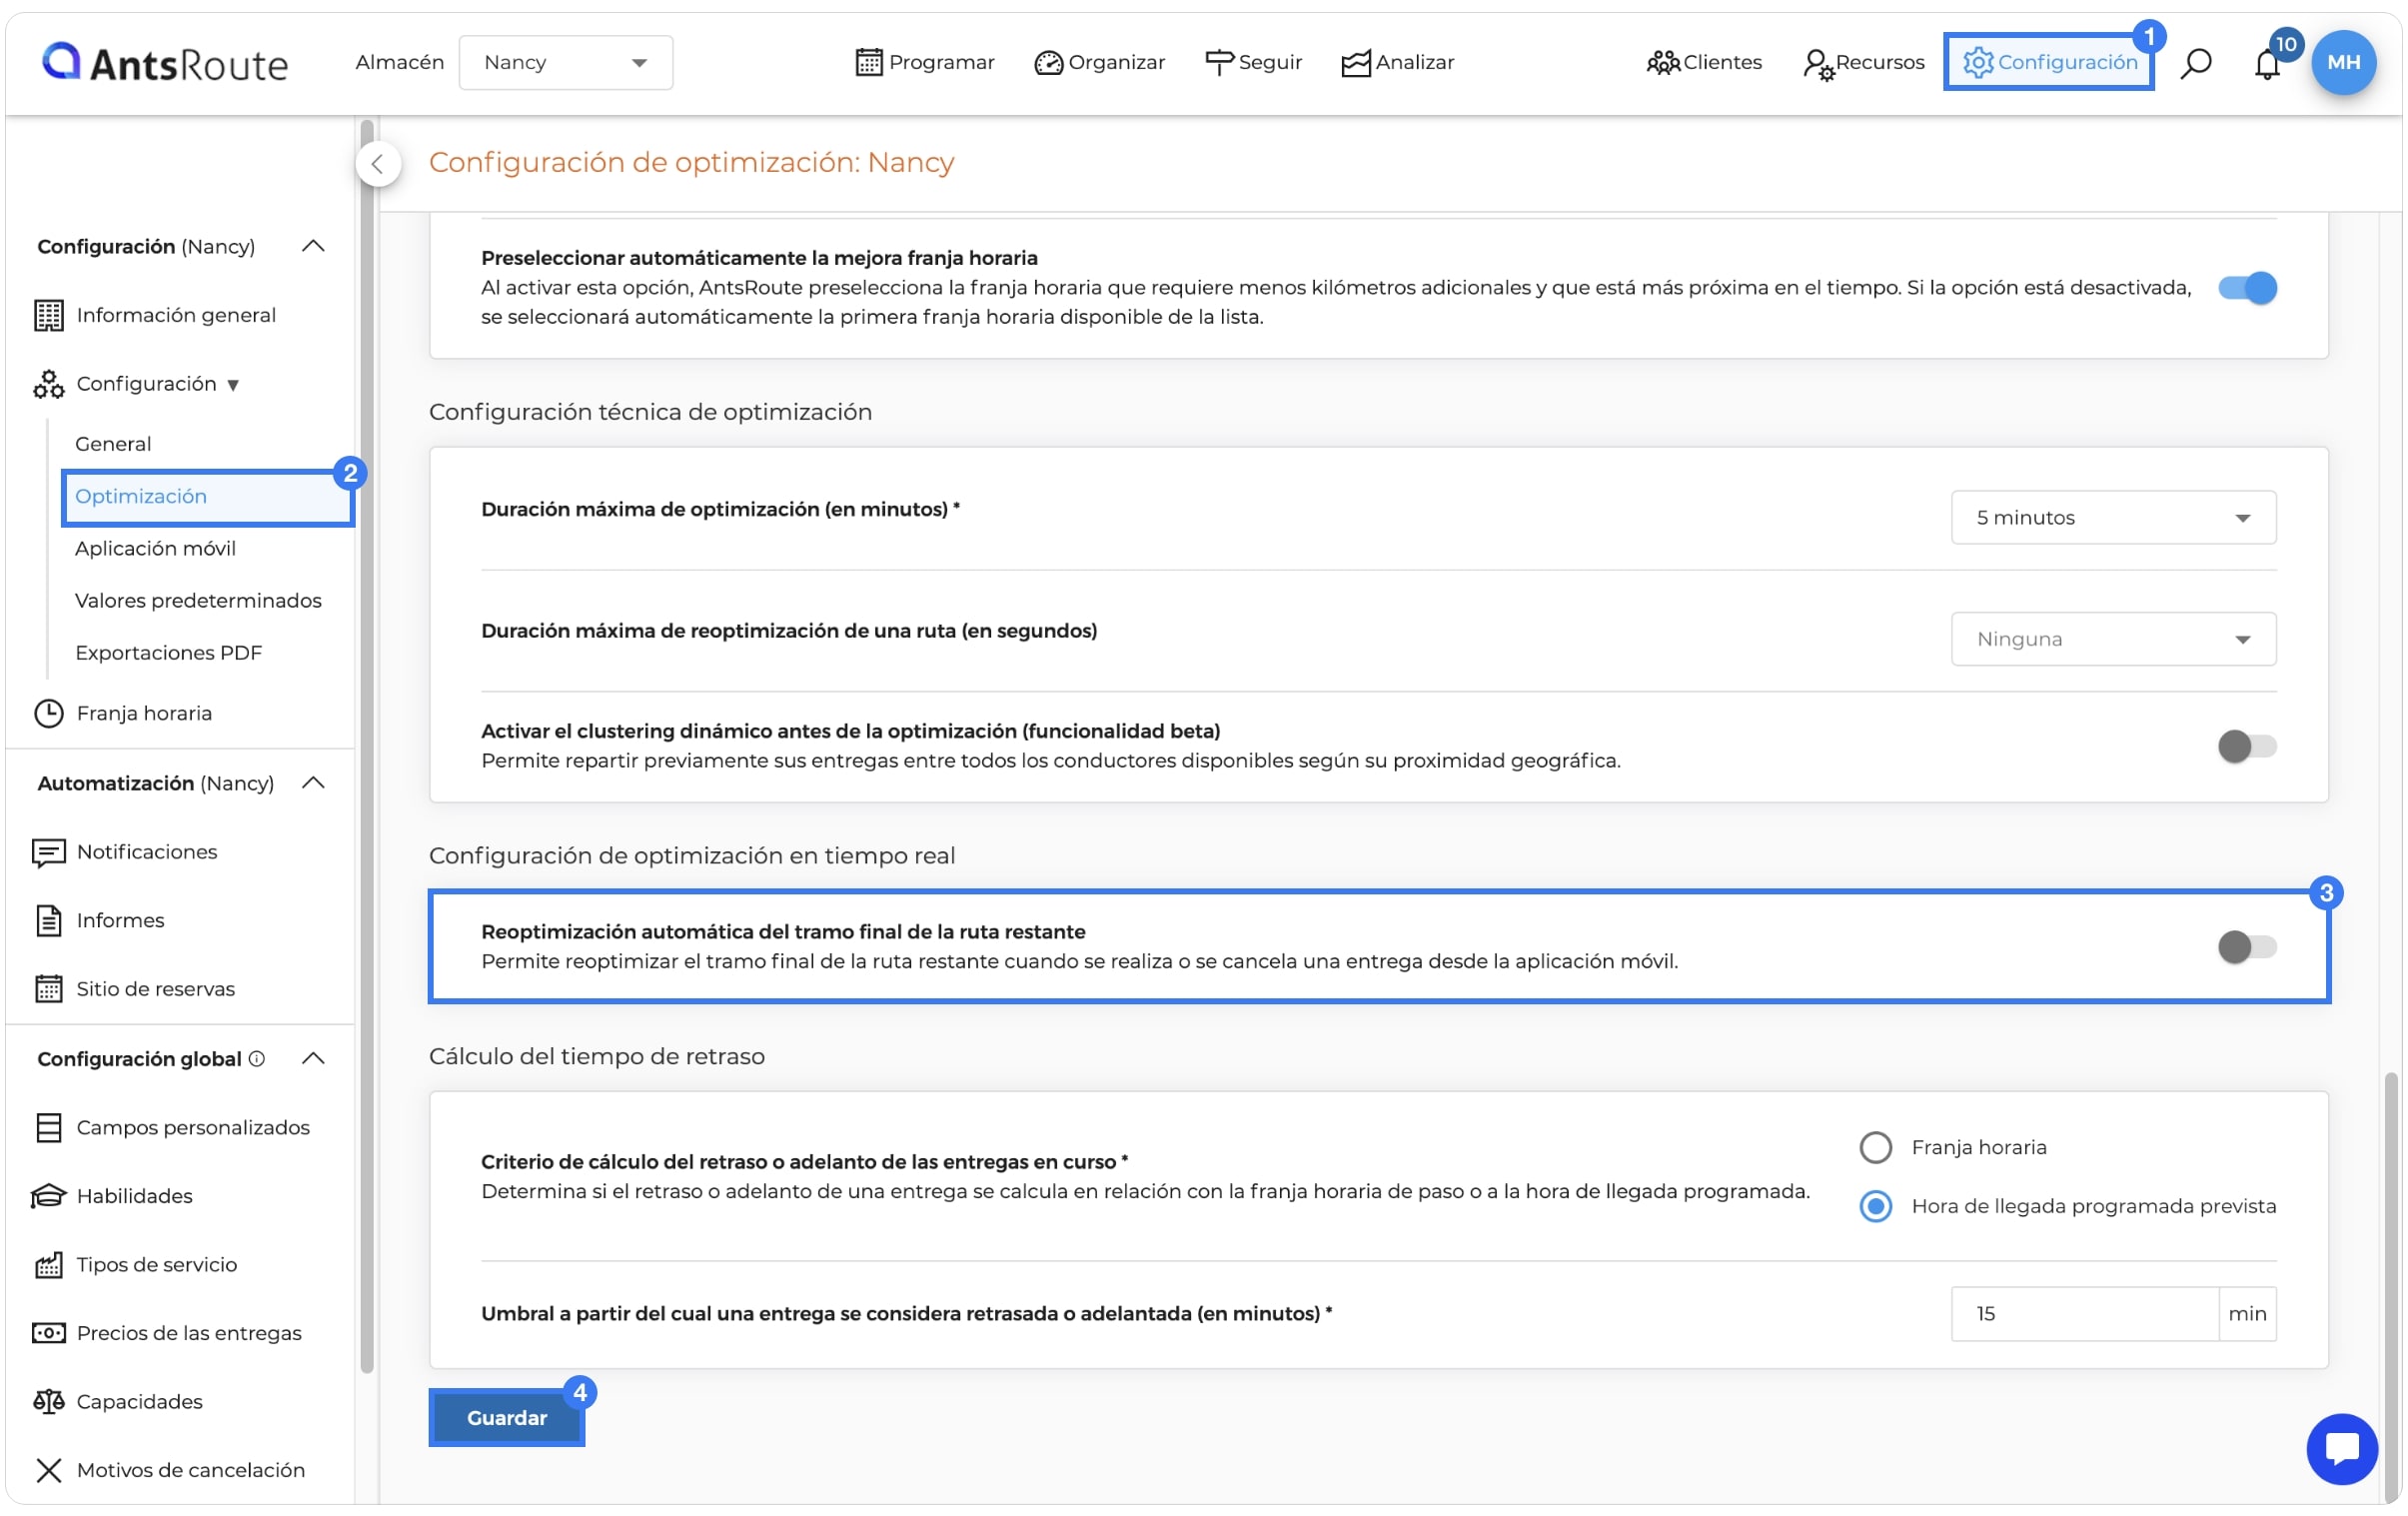Screen dimensions: 2408x1516
Task: Select Hora de llegada programada prevista radio
Action: coord(1875,1206)
